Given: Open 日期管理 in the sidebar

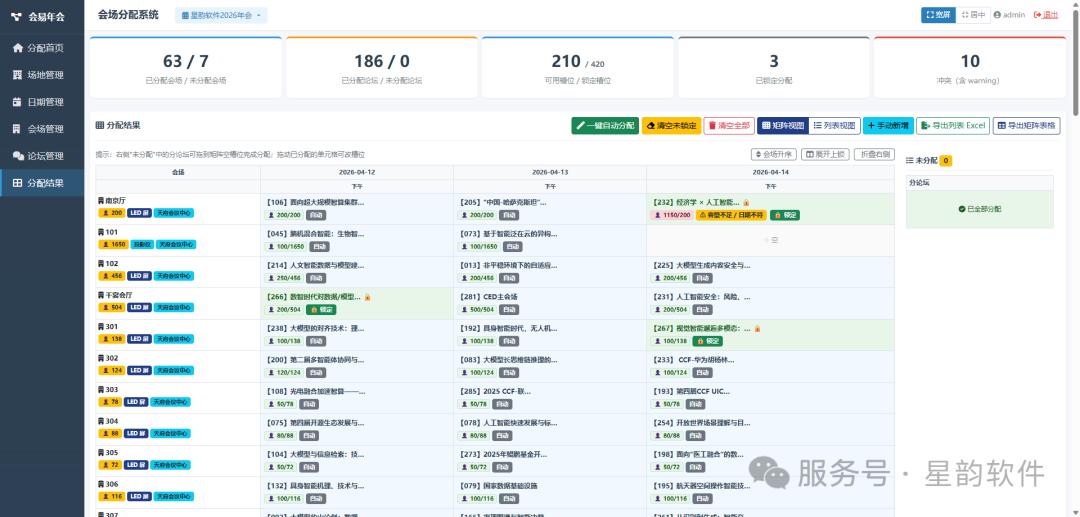Looking at the screenshot, I should 42,102.
